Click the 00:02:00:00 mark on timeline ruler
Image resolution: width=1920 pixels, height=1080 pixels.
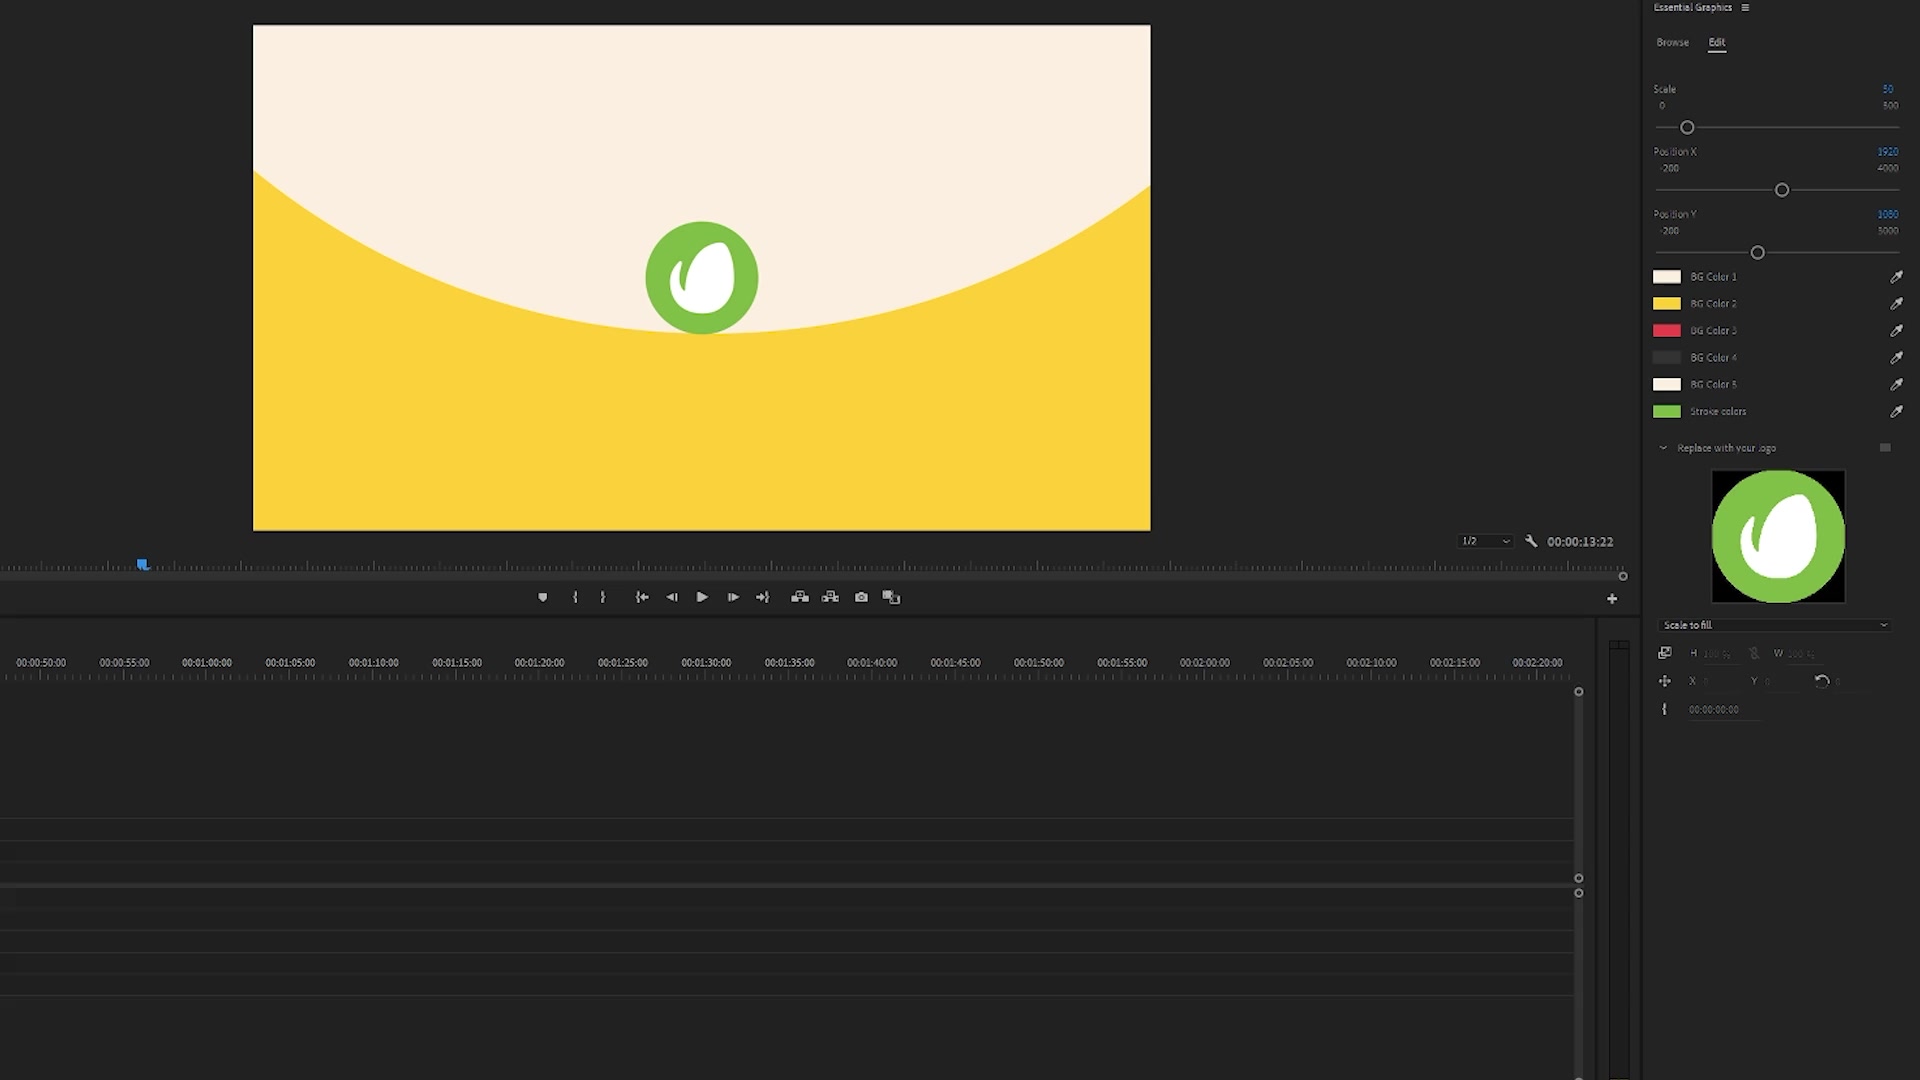coord(1205,663)
